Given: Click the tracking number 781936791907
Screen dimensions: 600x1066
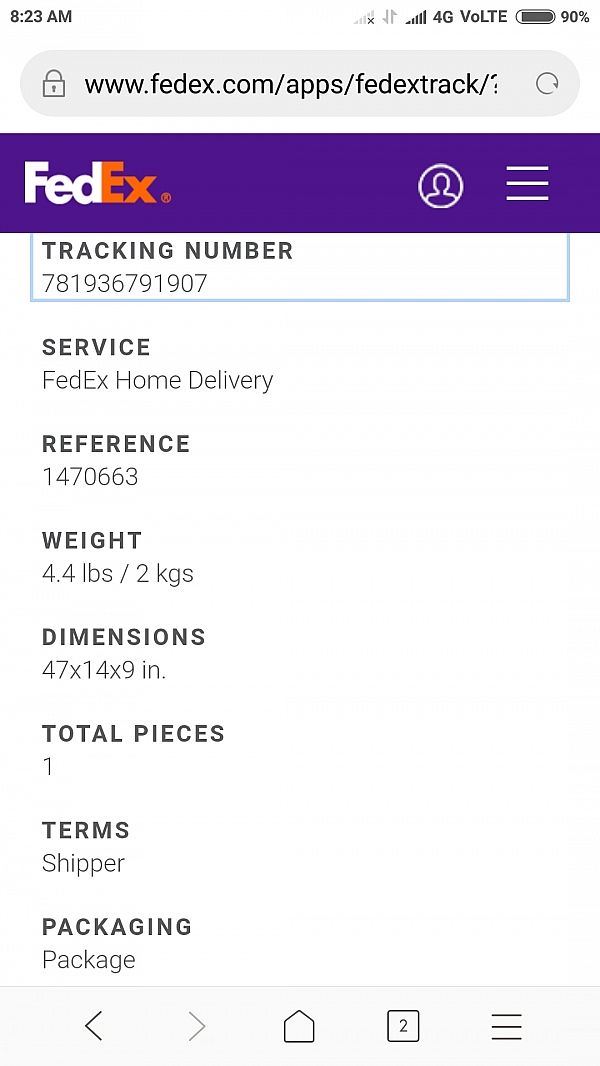Looking at the screenshot, I should tap(125, 283).
